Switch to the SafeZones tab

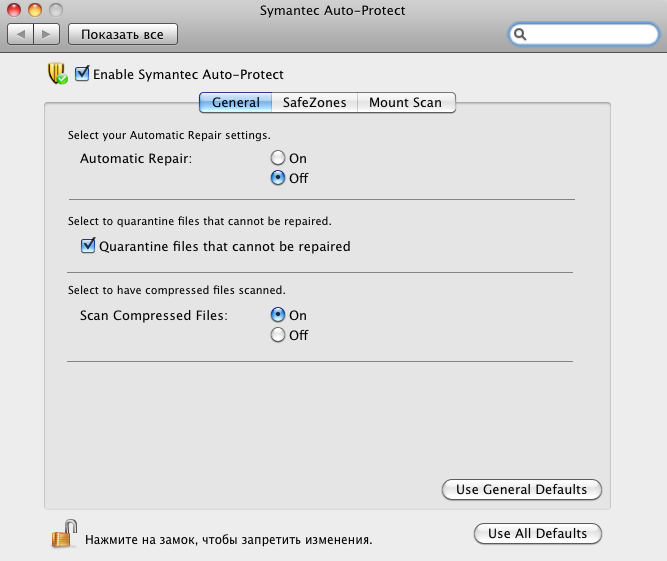pos(314,102)
